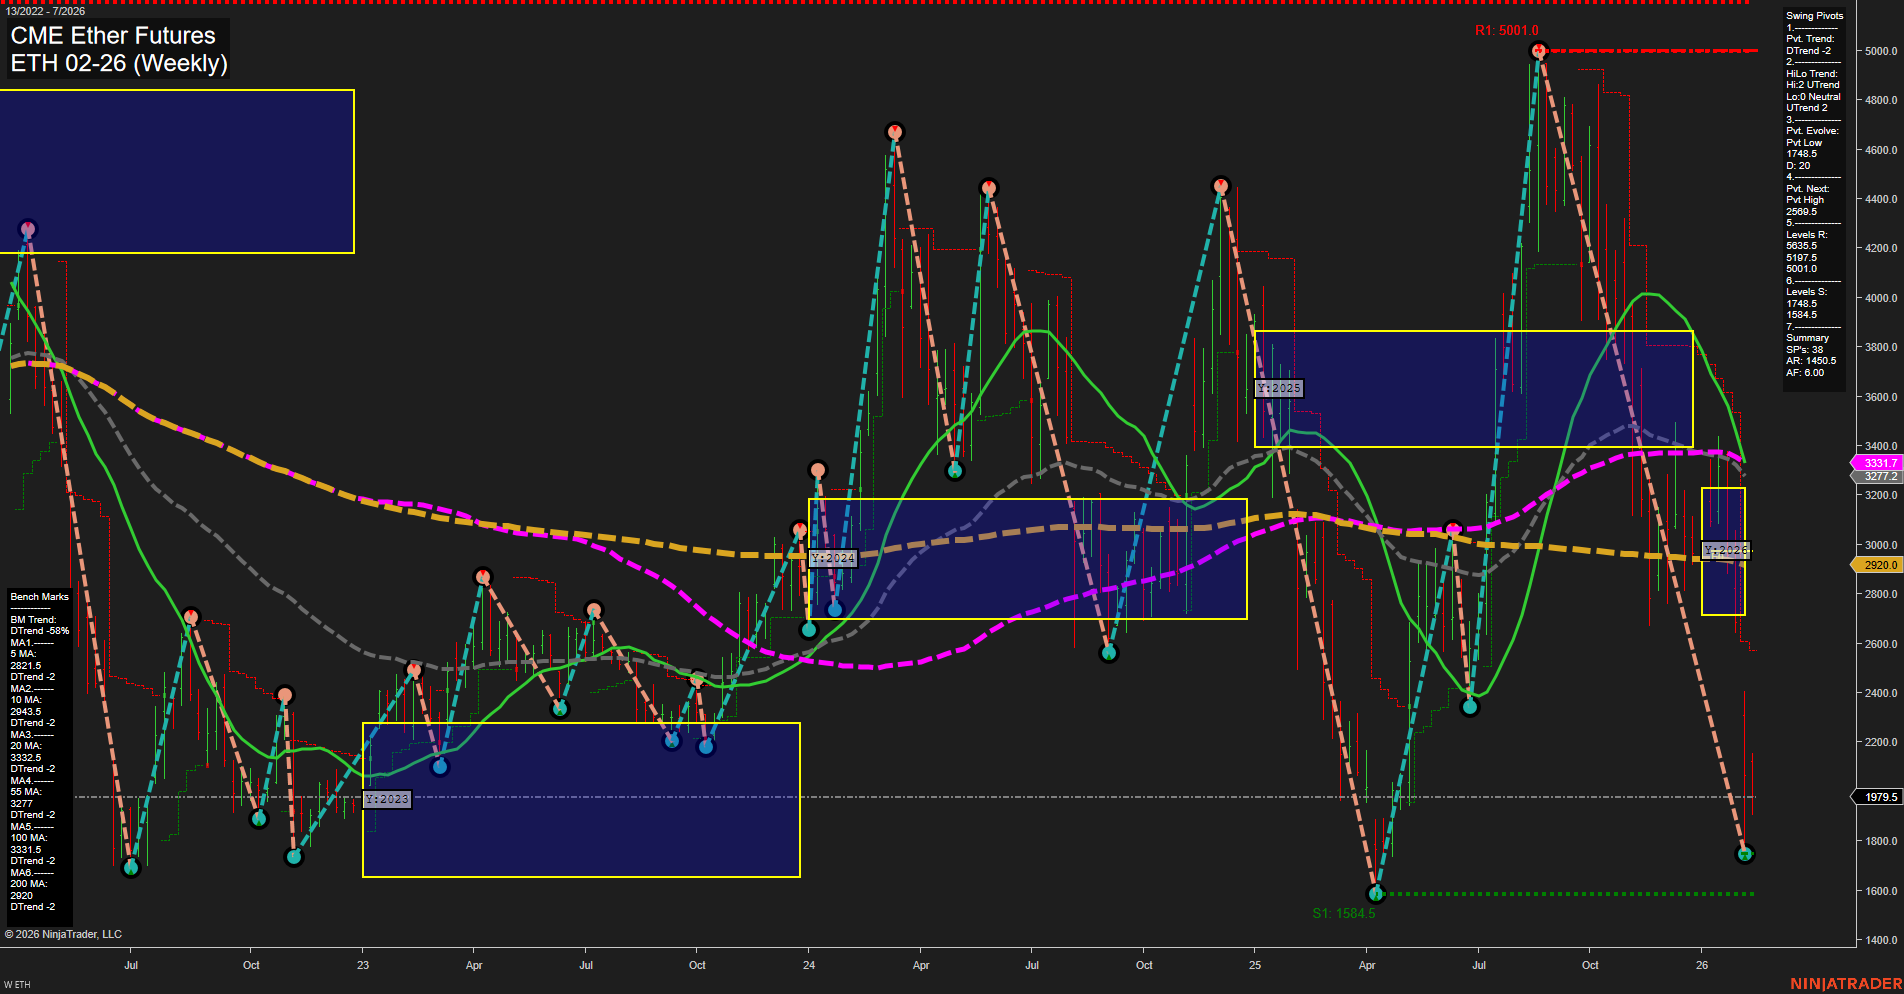Toggle the Bench Marks panel display
Screen dimensions: 1904x994
click(37, 596)
